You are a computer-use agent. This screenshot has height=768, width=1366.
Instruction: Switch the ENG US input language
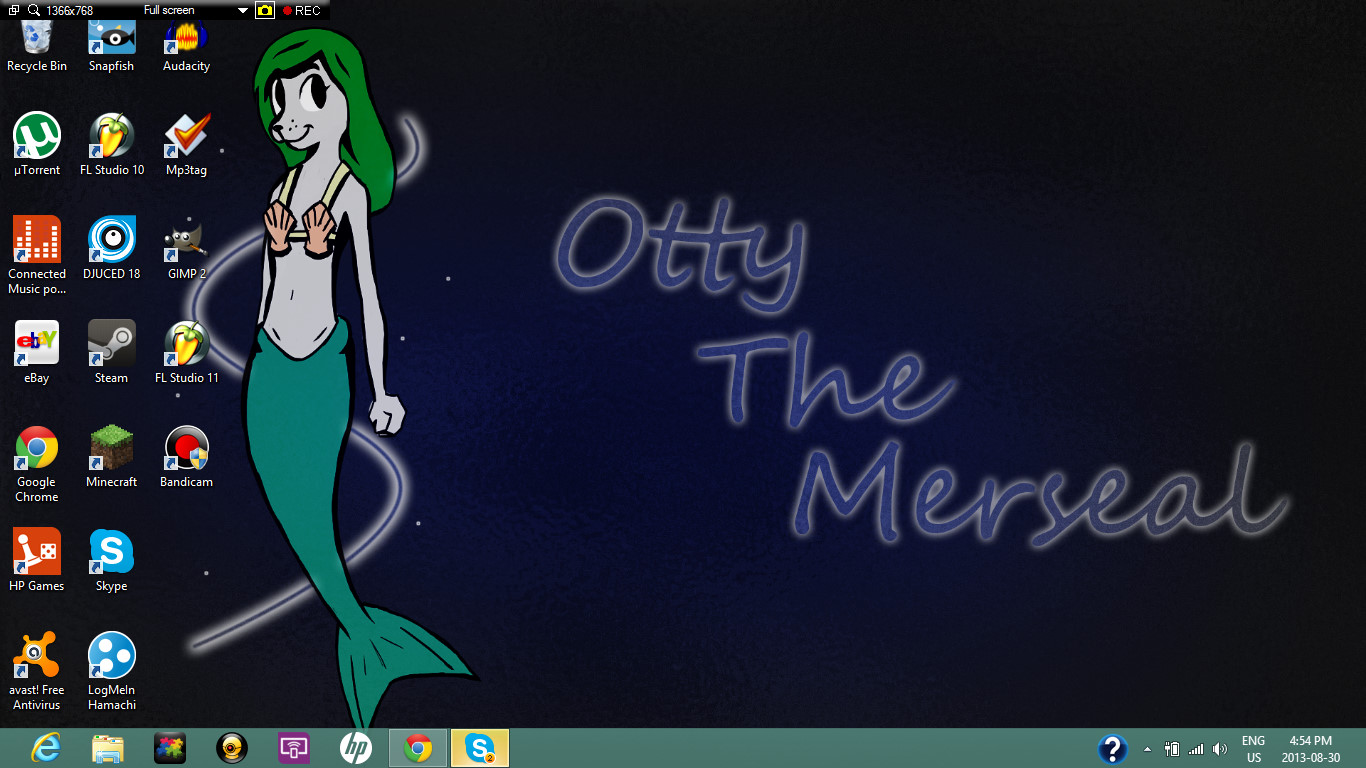coord(1253,749)
